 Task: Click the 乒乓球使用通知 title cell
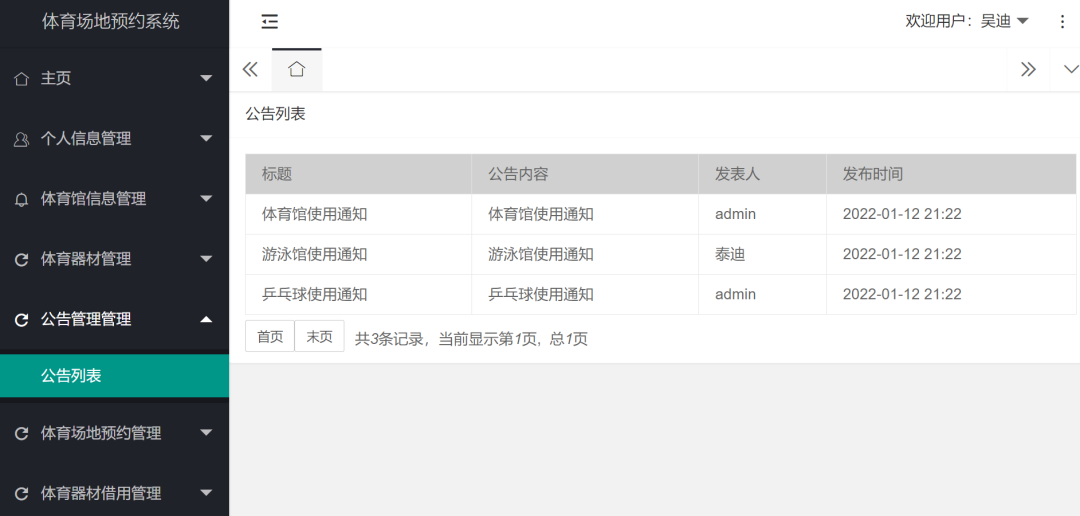pyautogui.click(x=358, y=294)
